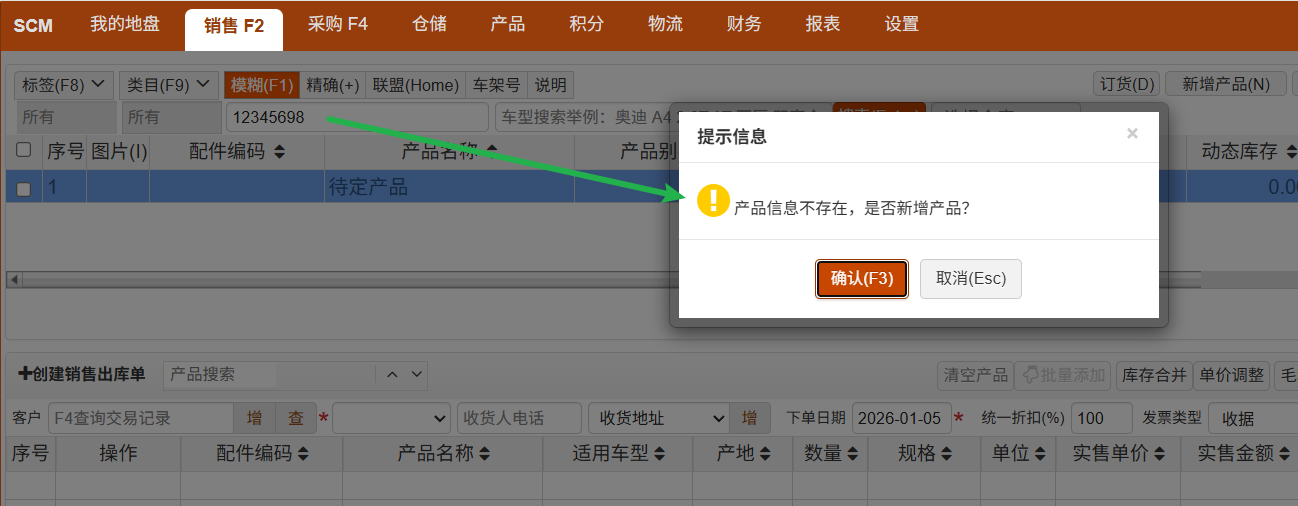Click the yellow exclamation warning icon
This screenshot has height=506, width=1298.
(x=713, y=200)
